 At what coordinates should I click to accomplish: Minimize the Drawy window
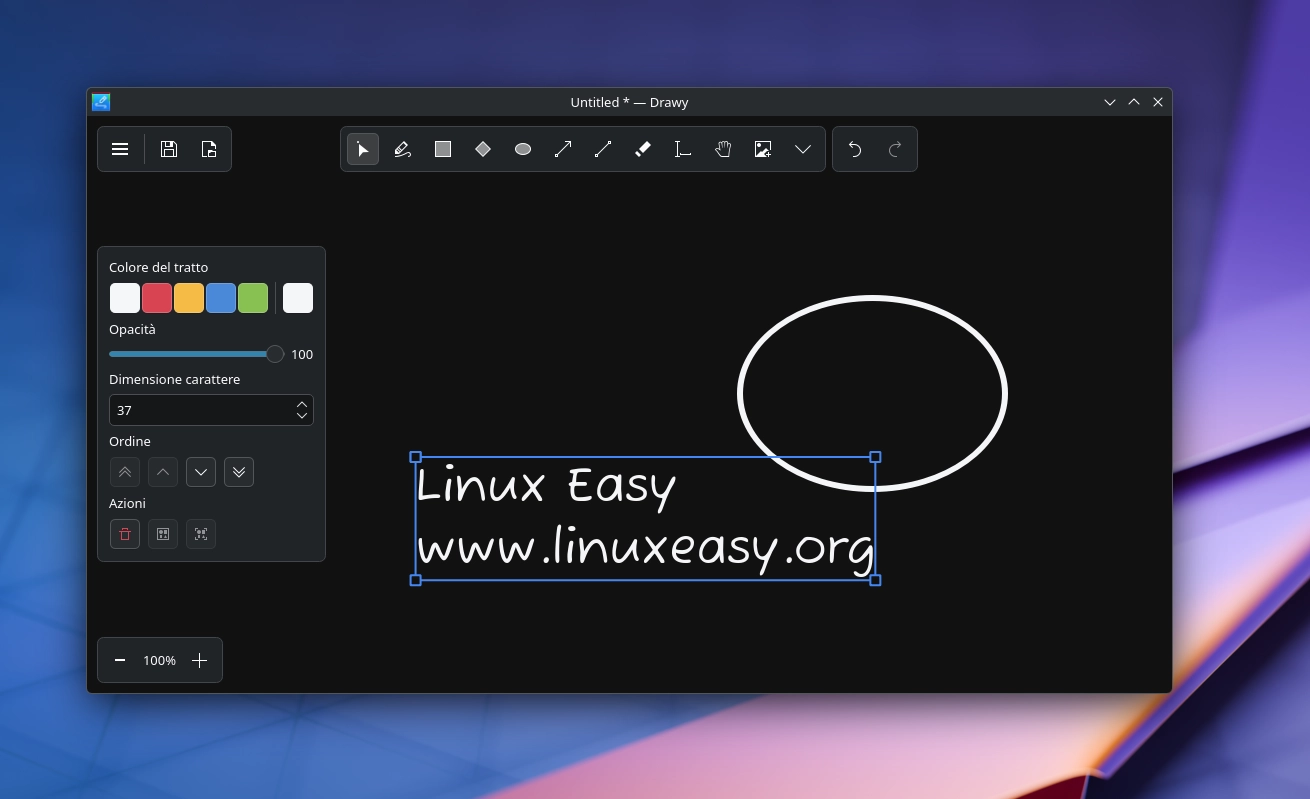1110,102
